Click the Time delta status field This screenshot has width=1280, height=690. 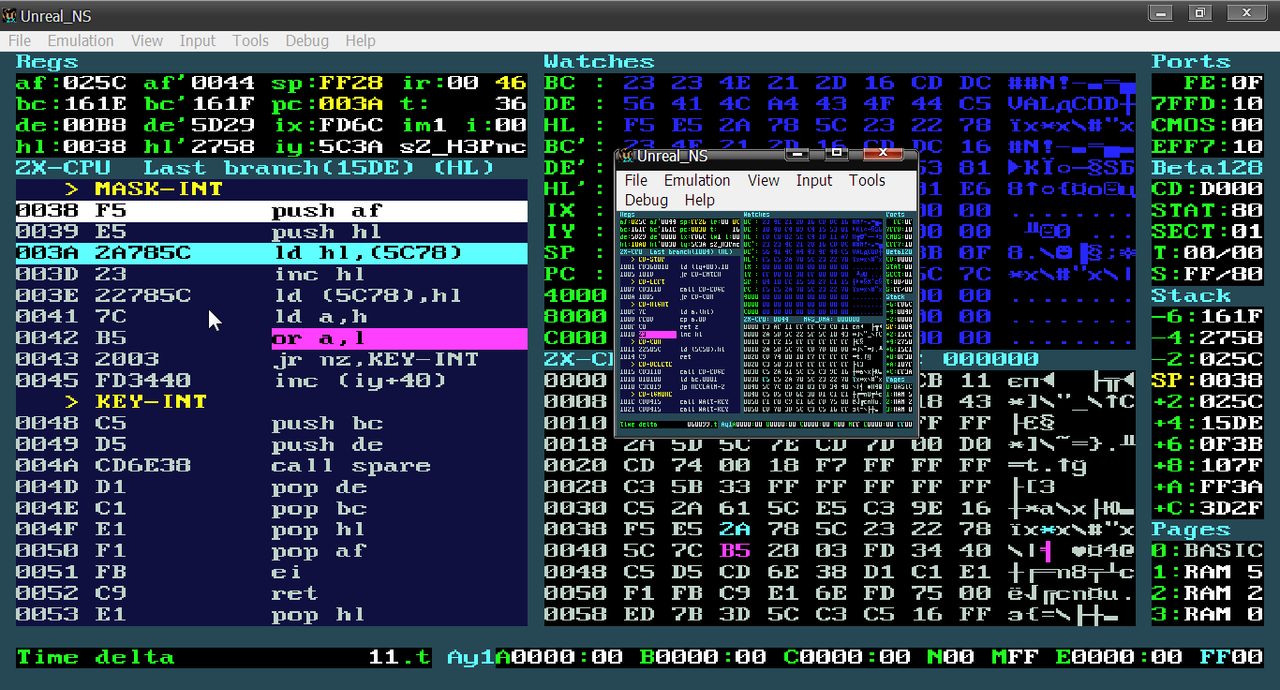[x=223, y=657]
